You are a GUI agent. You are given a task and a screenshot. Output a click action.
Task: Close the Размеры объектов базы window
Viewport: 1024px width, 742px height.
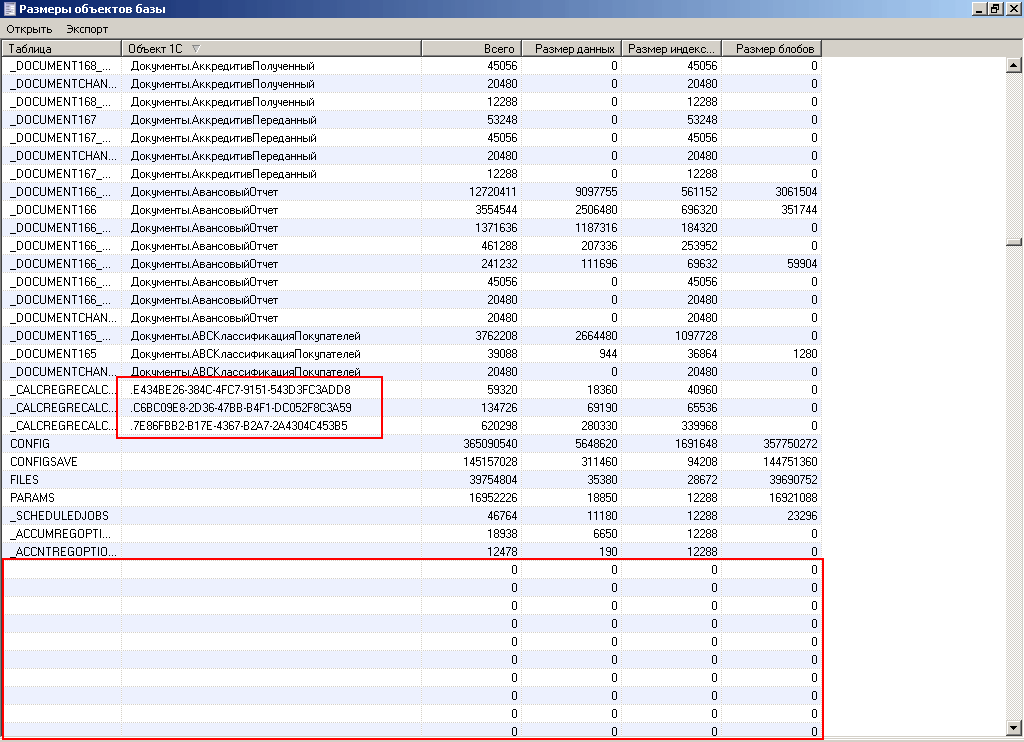click(1014, 8)
